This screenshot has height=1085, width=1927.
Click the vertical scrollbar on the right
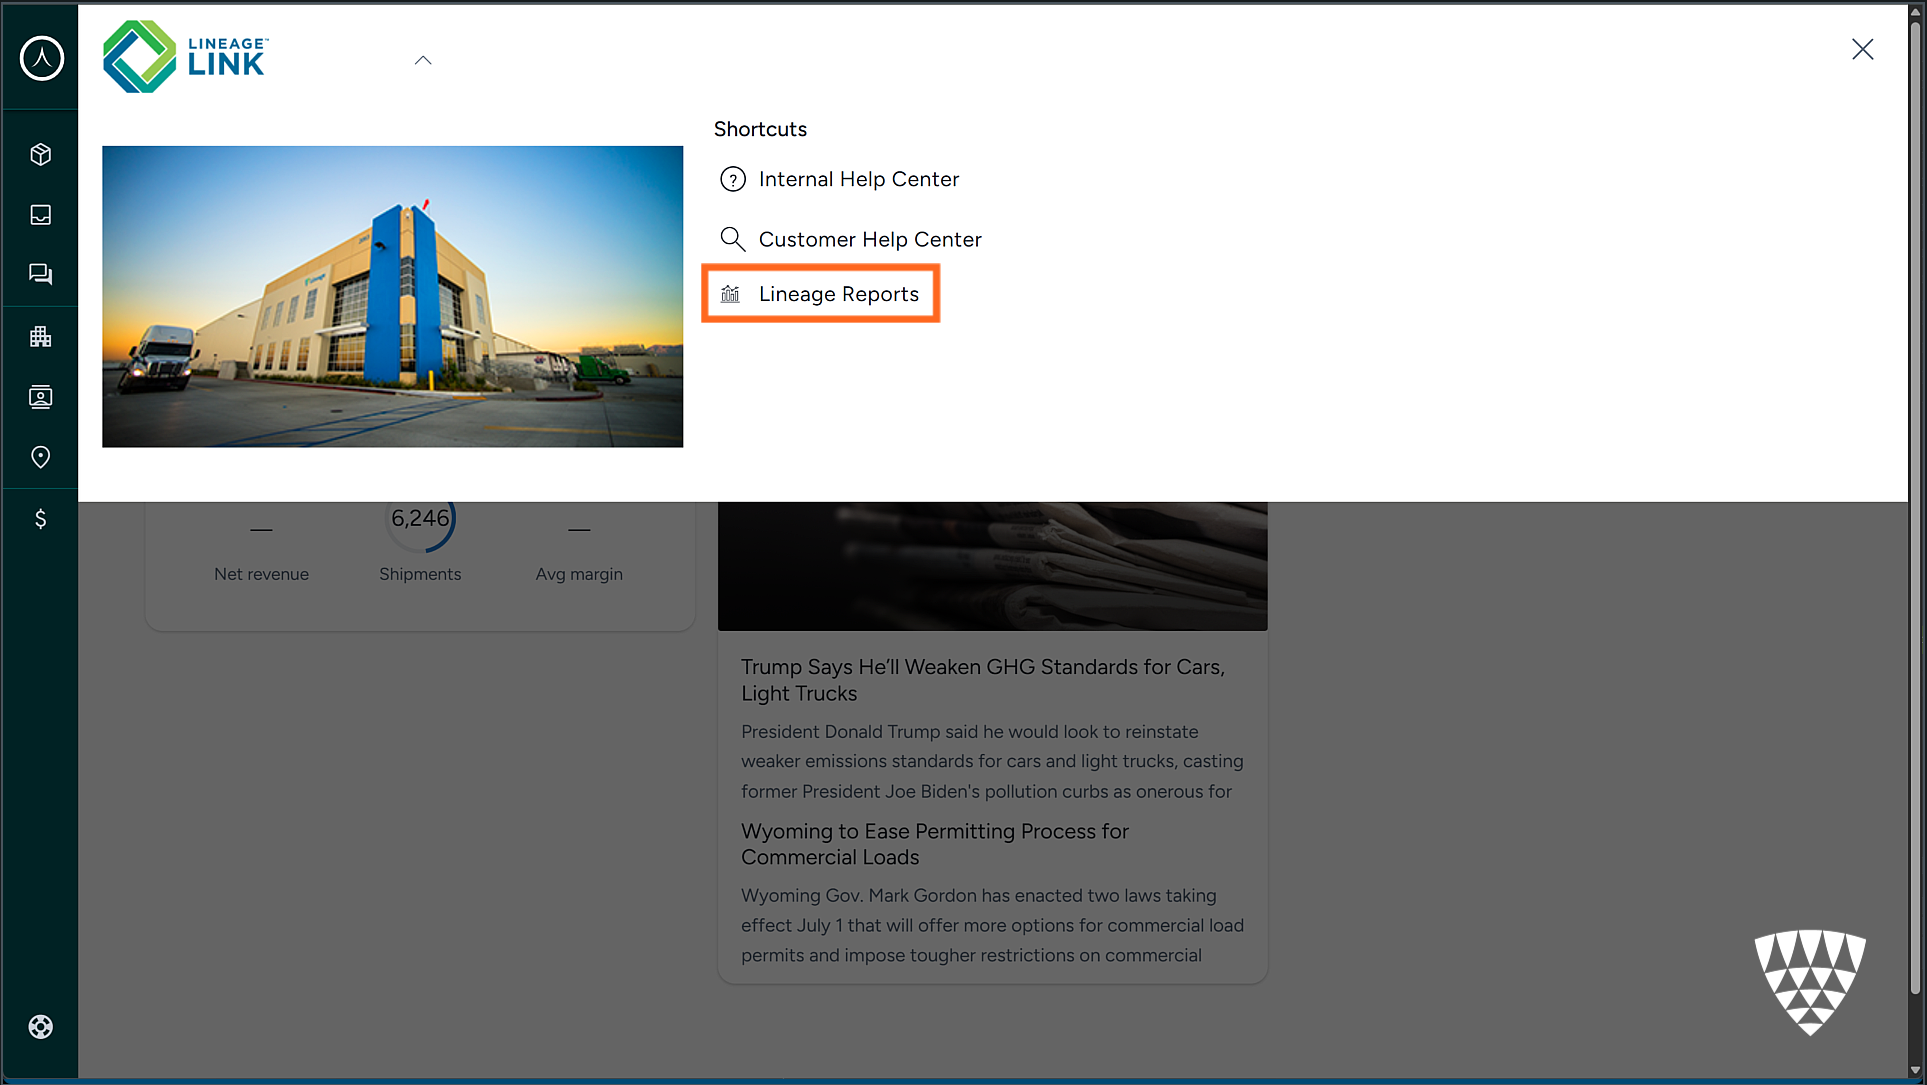[1916, 508]
